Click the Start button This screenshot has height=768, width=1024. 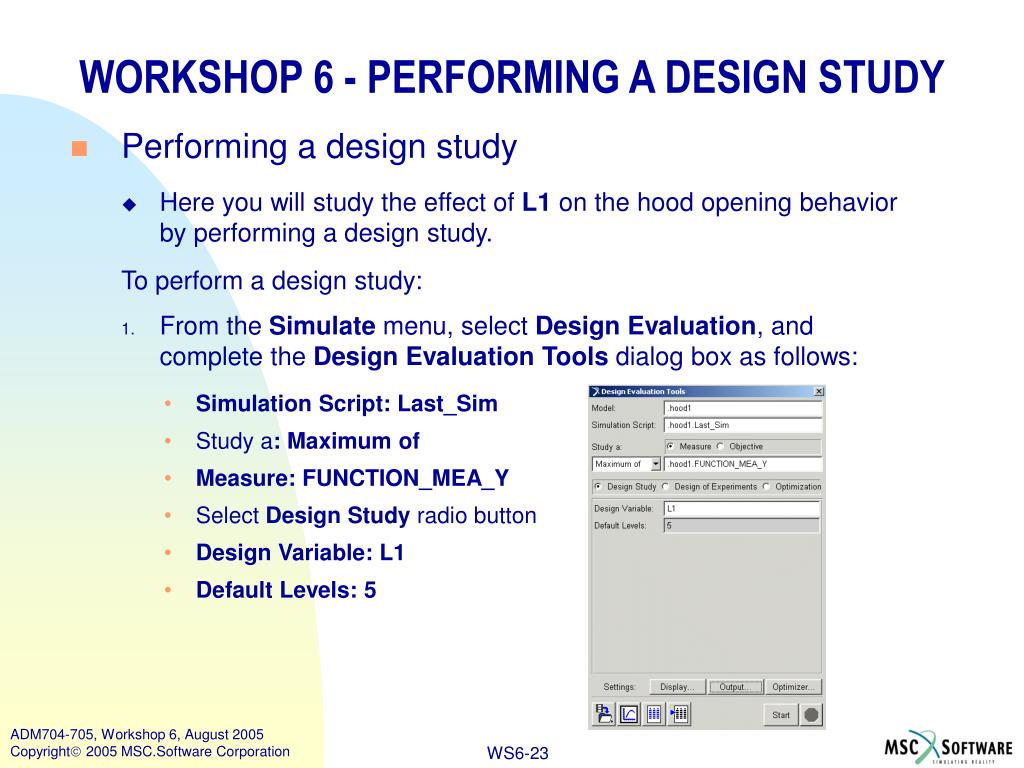(781, 714)
